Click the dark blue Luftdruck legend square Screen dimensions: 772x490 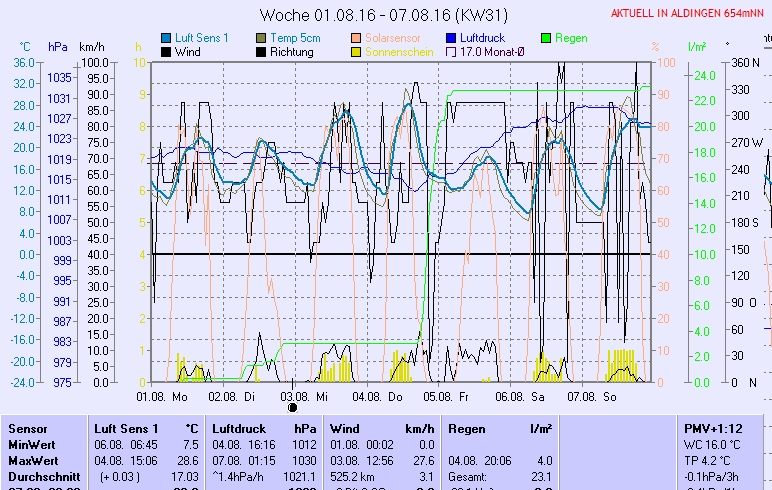point(452,38)
